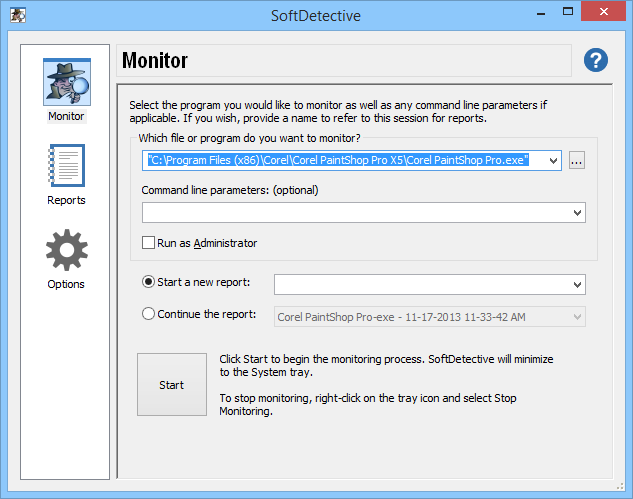Enable the Run as Administrator checkbox
The height and width of the screenshot is (499, 633).
coord(148,243)
